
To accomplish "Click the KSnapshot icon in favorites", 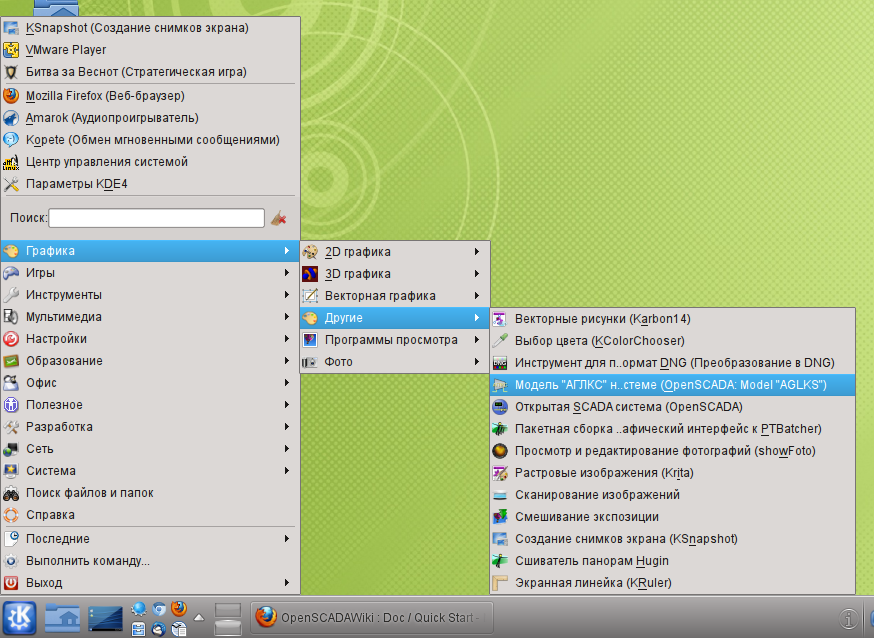I will pyautogui.click(x=11, y=28).
